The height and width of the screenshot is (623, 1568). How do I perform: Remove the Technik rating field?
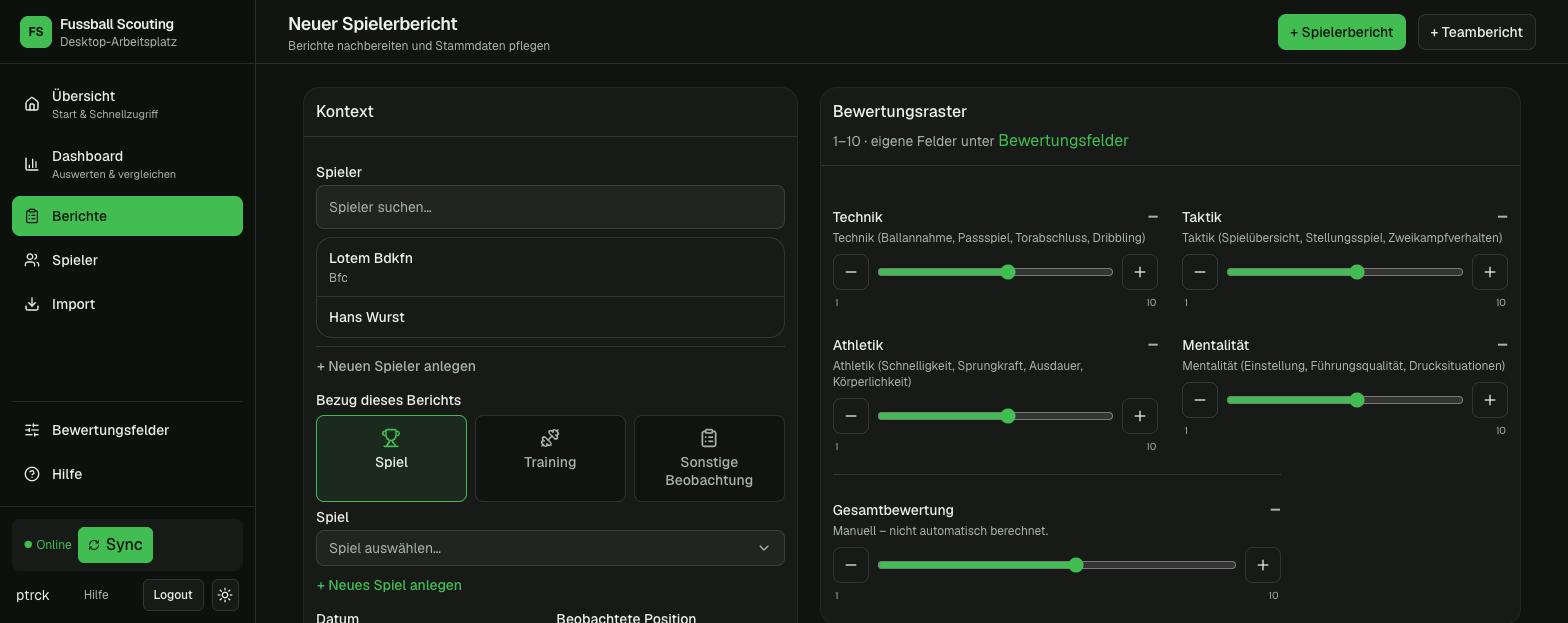(x=1153, y=217)
